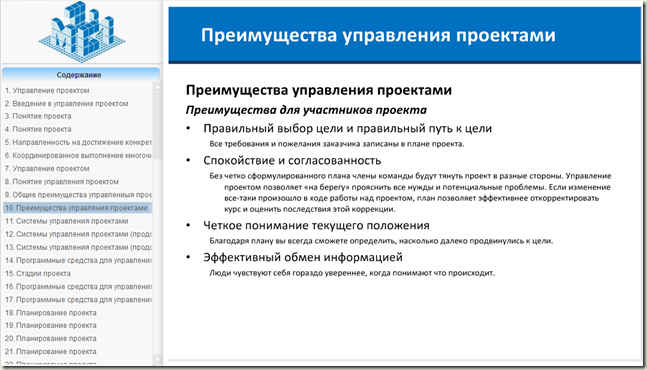Viewport: 647px width, 370px height.
Task: Click the contents list scrollbar thumb
Action: click(x=157, y=126)
